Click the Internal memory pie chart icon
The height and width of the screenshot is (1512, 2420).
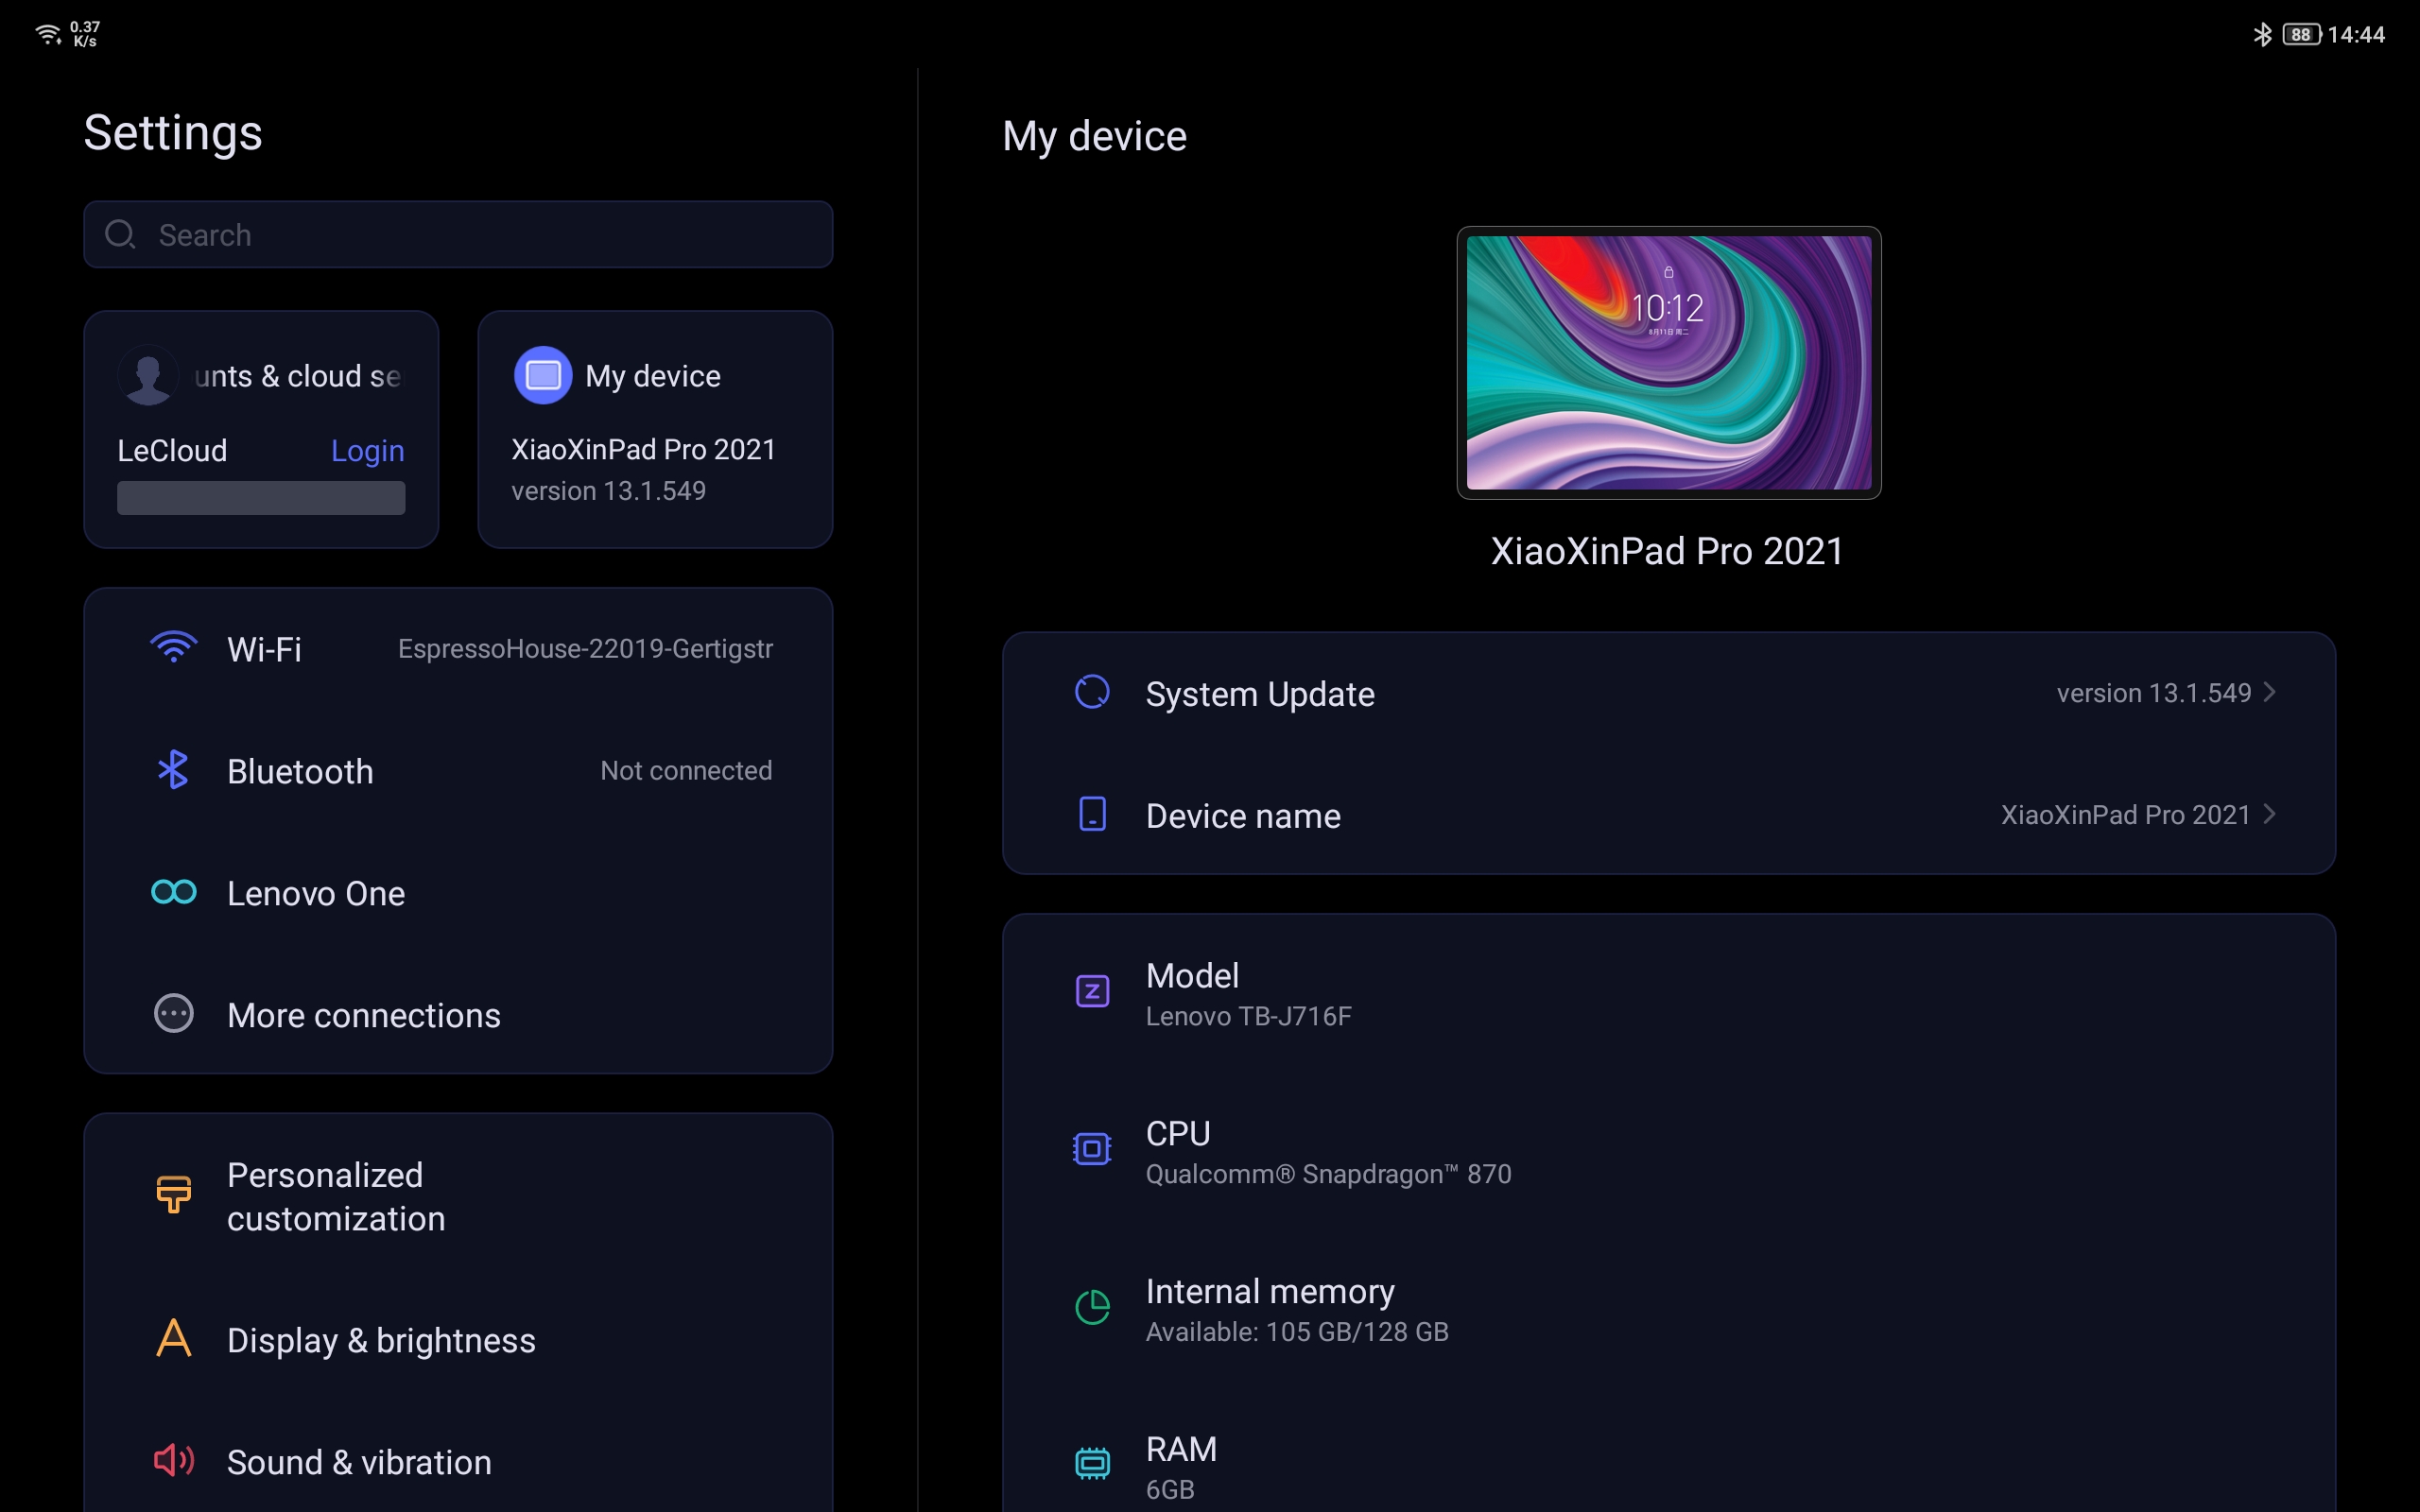point(1092,1307)
